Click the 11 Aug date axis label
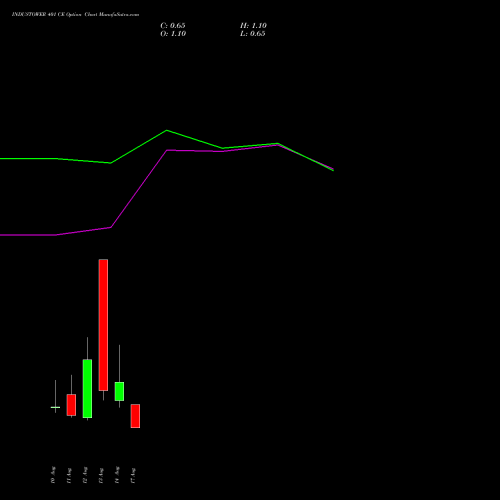Image resolution: width=500 pixels, height=500 pixels. click(69, 475)
